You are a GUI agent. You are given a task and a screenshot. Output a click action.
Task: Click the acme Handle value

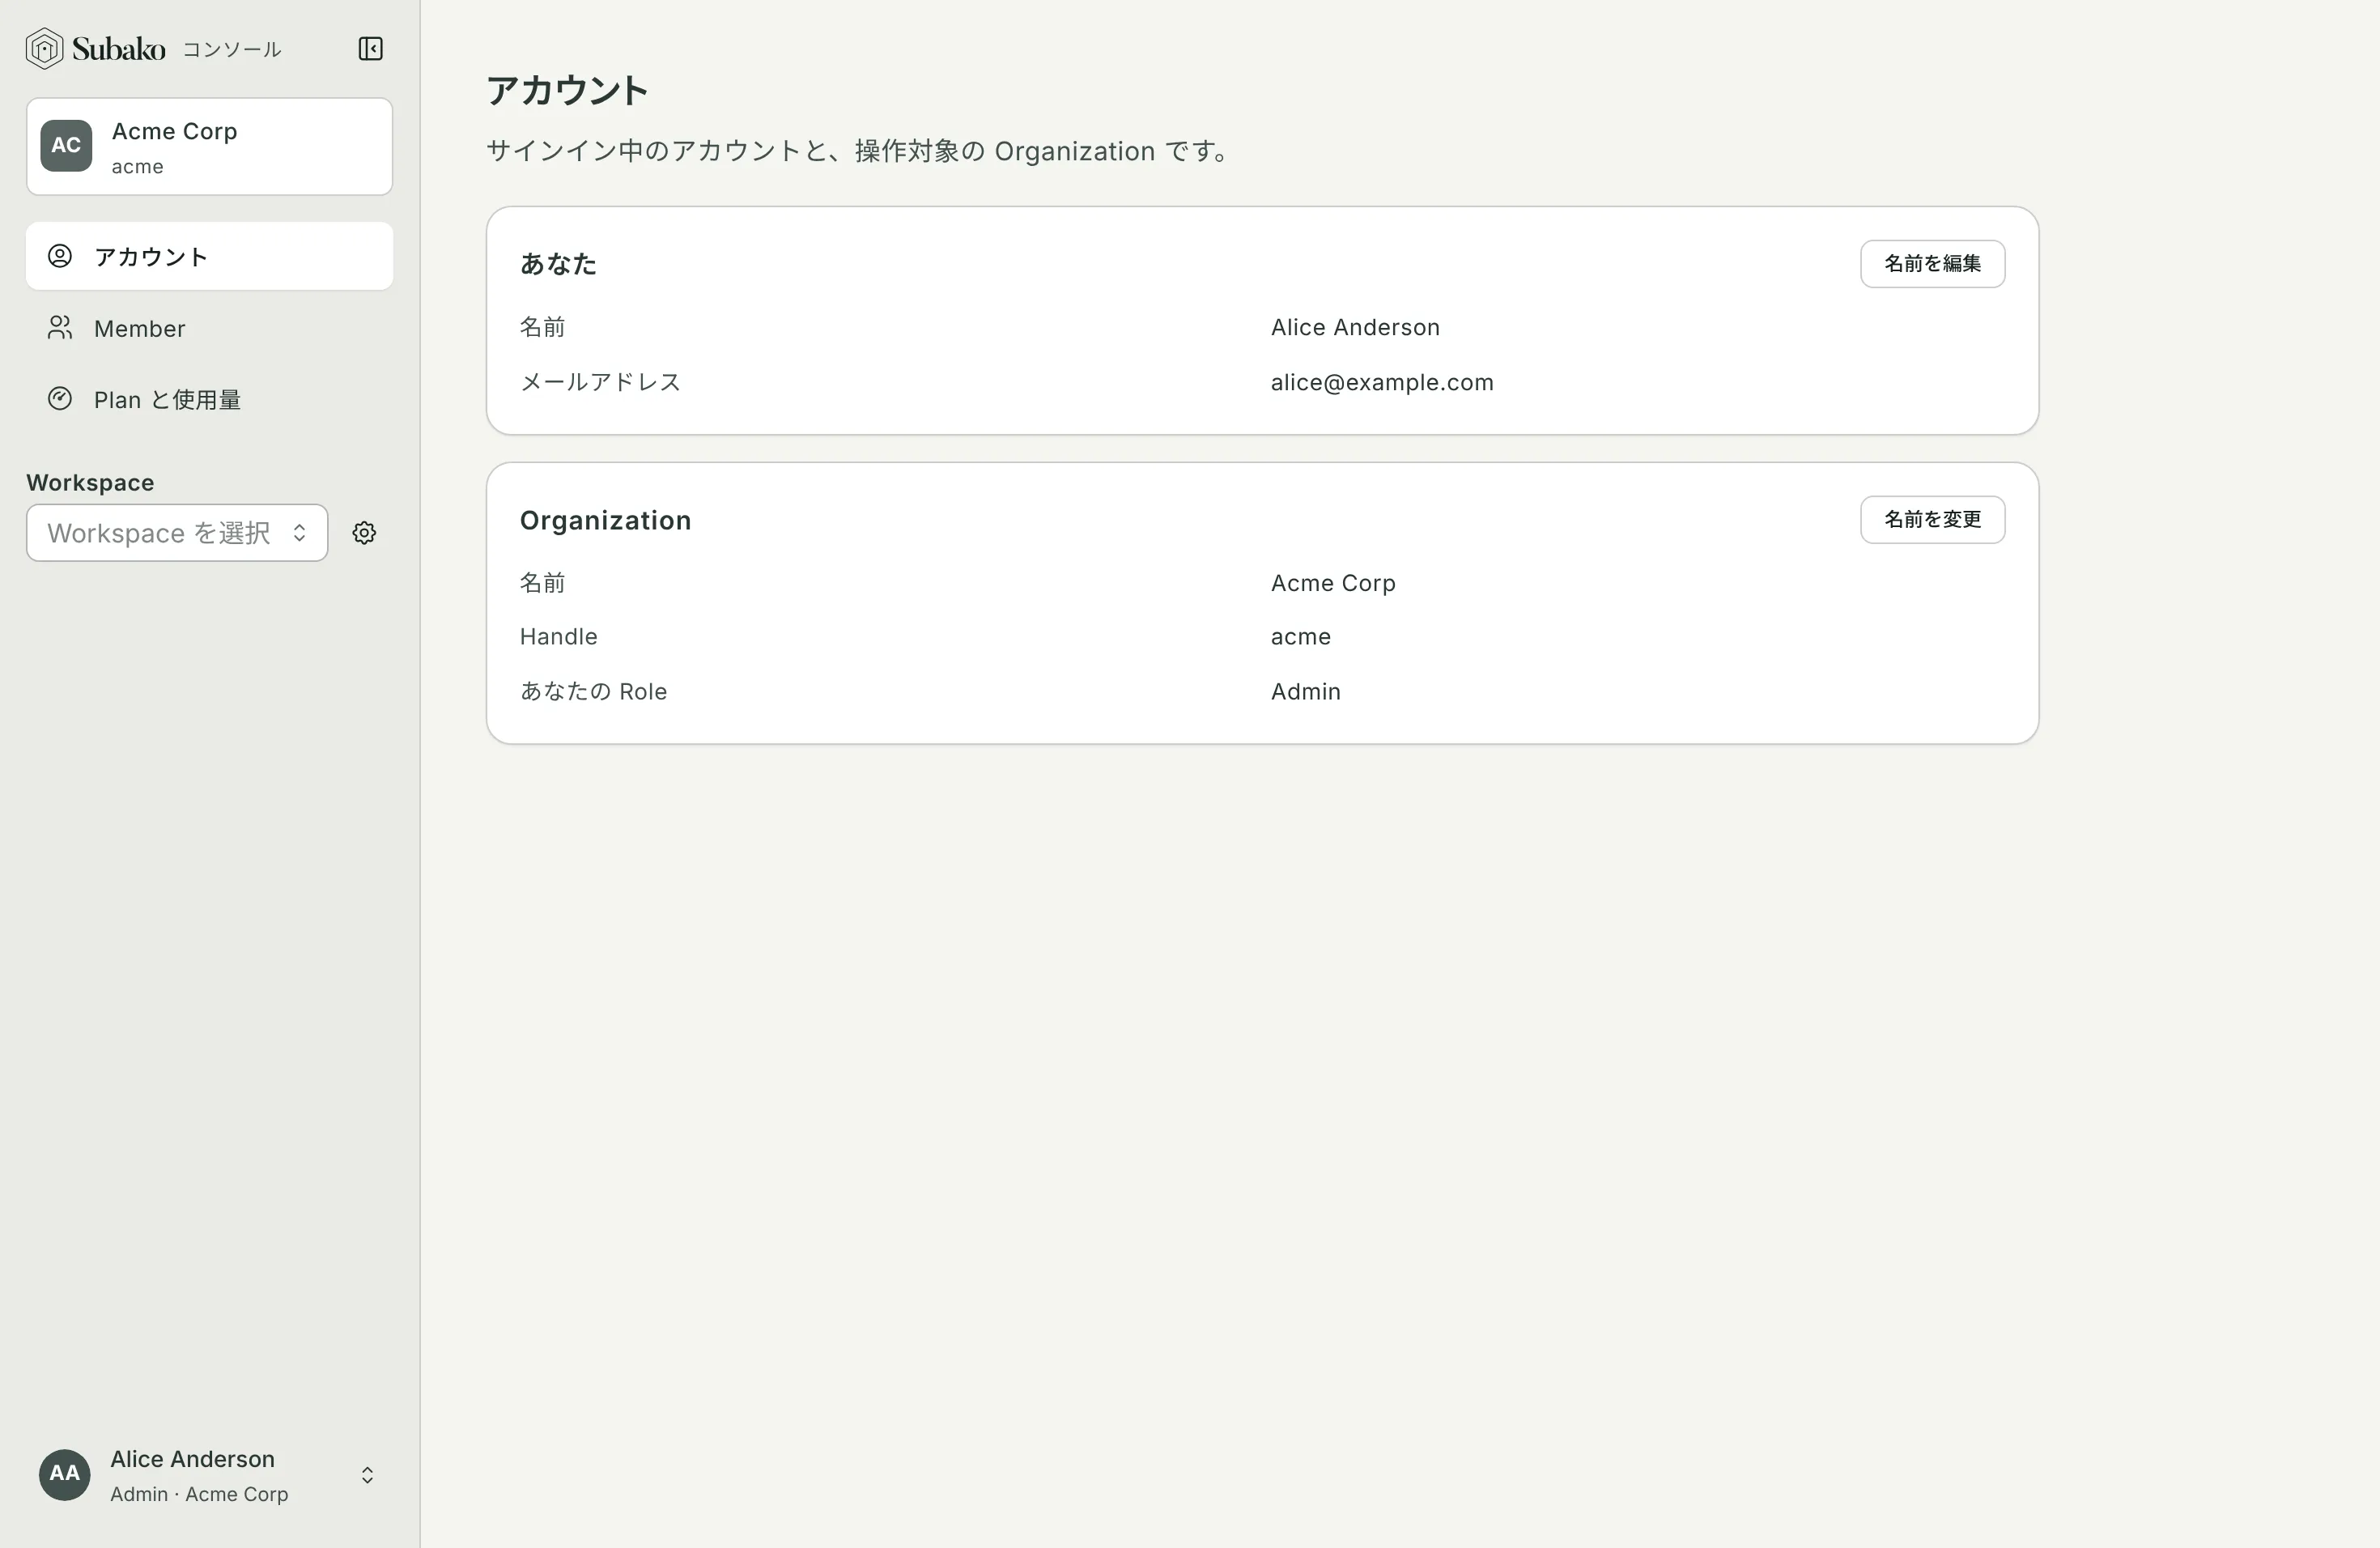(x=1300, y=637)
